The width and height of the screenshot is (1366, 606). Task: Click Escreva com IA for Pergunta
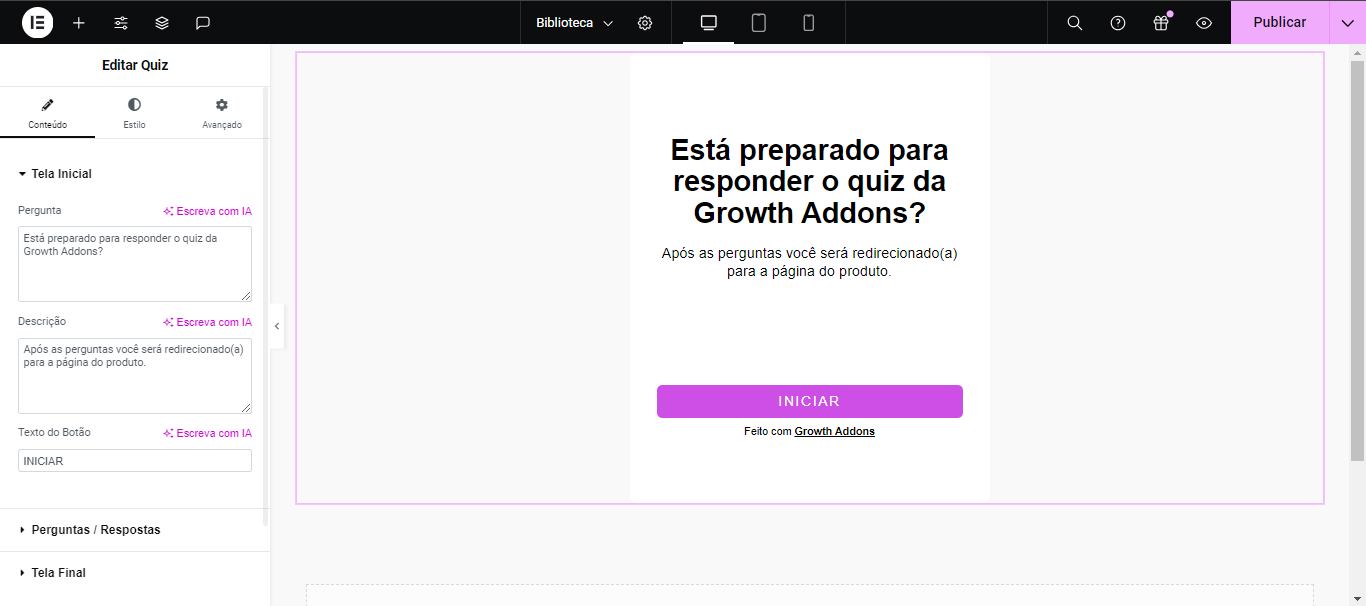pyautogui.click(x=208, y=211)
